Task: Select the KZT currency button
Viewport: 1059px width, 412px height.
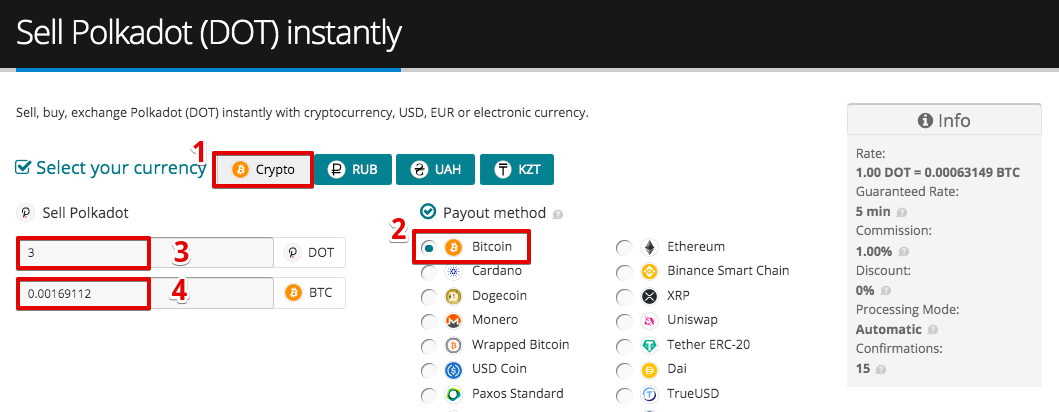Action: [517, 170]
